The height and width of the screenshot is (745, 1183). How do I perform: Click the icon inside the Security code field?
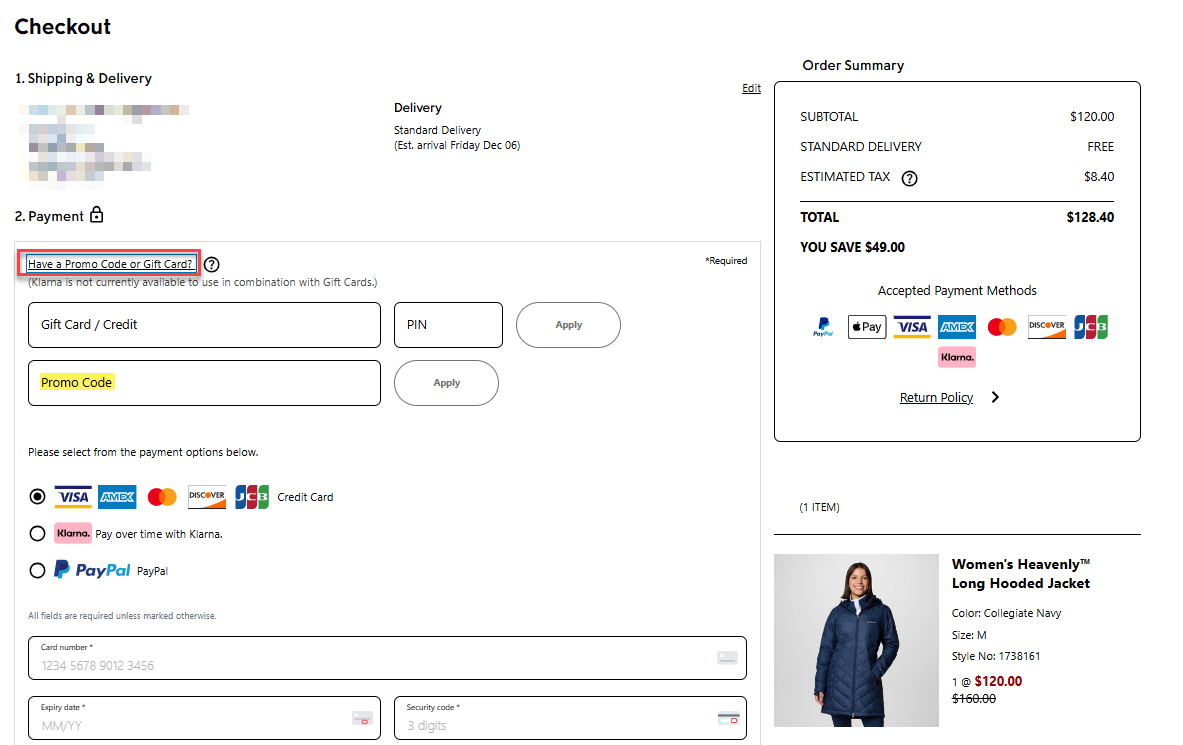pyautogui.click(x=728, y=718)
